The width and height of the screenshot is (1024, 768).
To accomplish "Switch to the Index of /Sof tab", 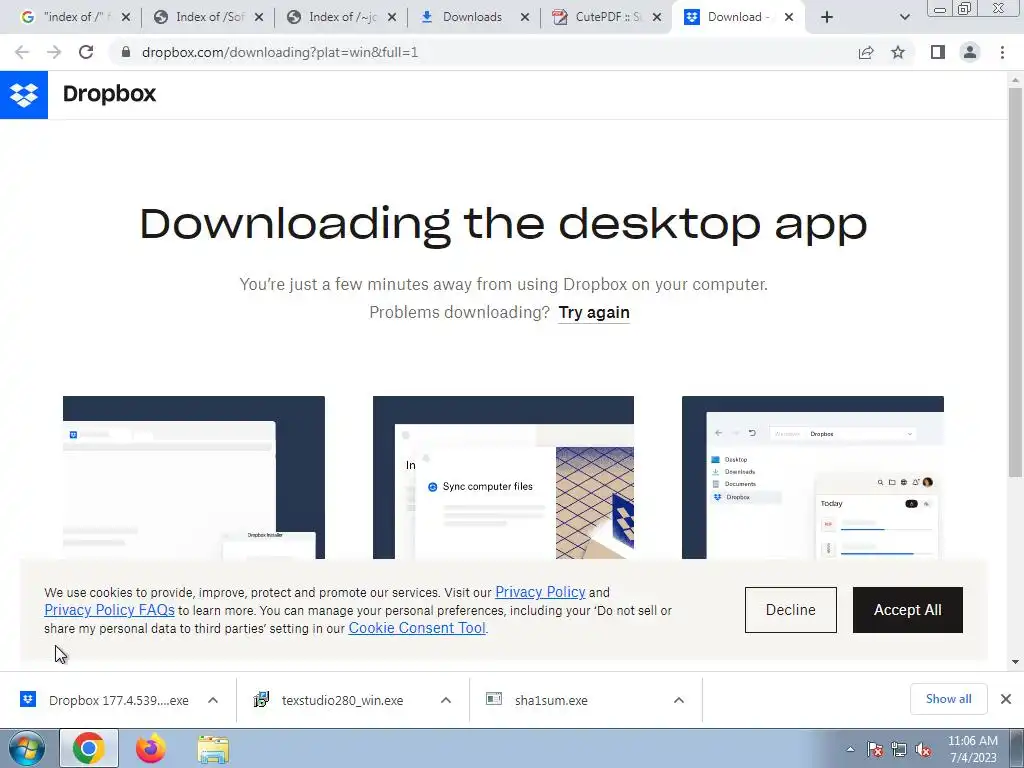I will click(208, 17).
